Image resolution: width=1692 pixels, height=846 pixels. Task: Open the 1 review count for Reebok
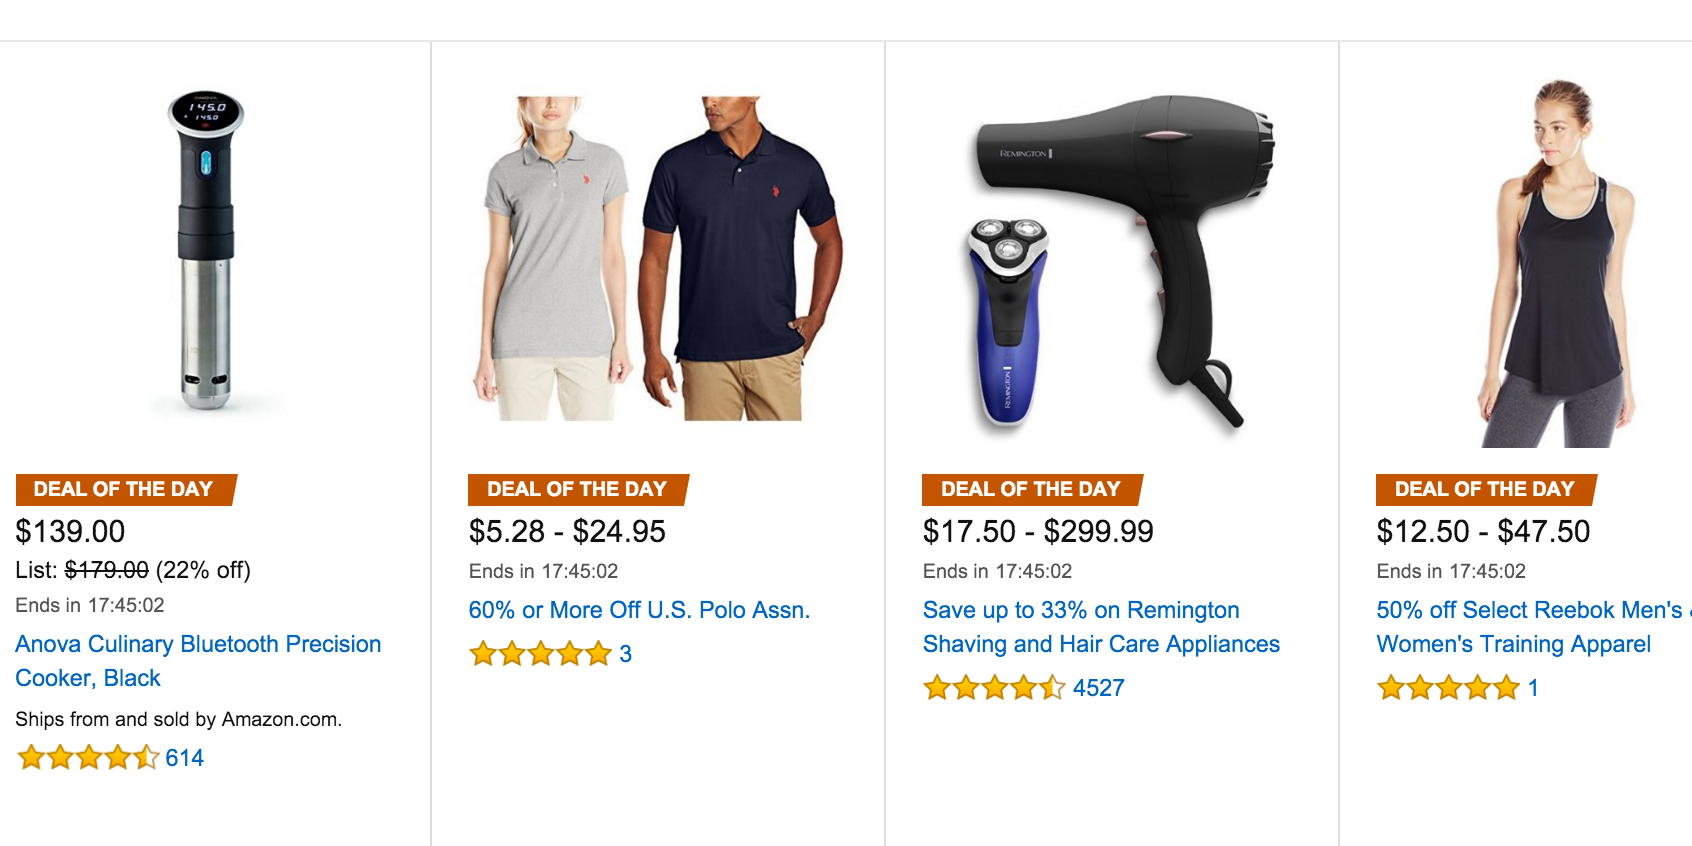point(1533,688)
